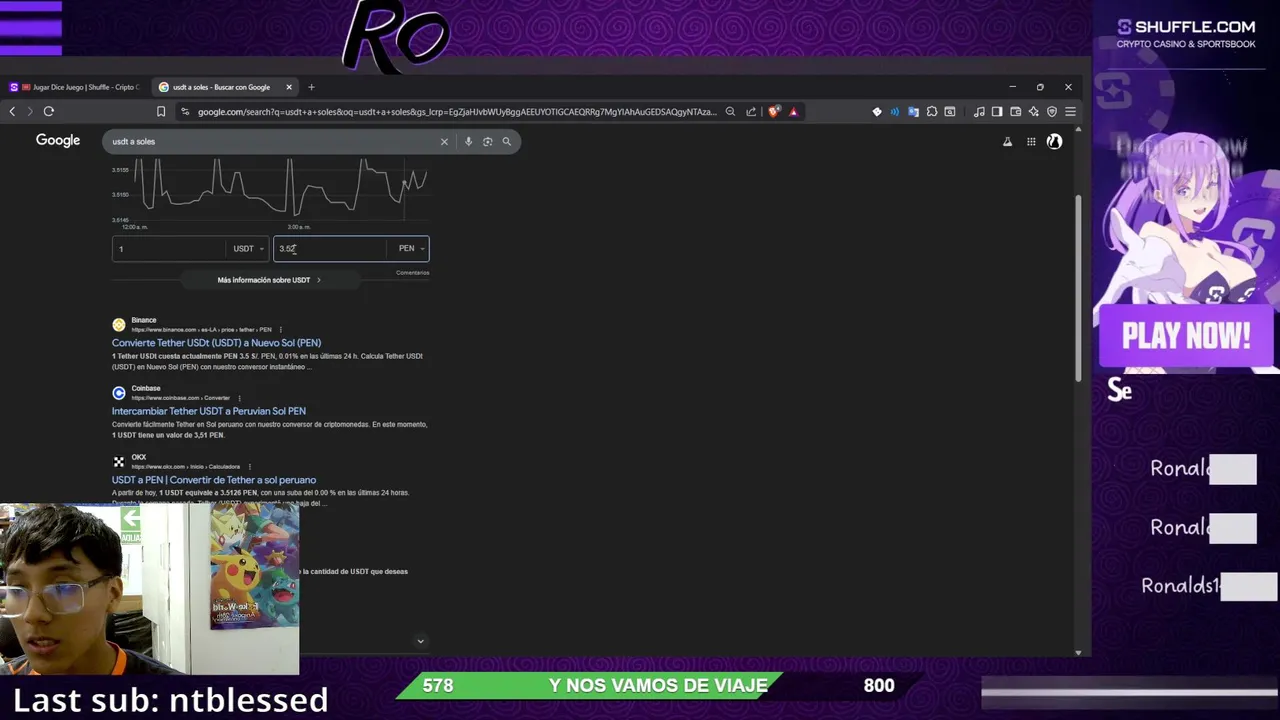The height and width of the screenshot is (720, 1280).
Task: Click the PEN amount field showing 3.52
Action: (331, 248)
